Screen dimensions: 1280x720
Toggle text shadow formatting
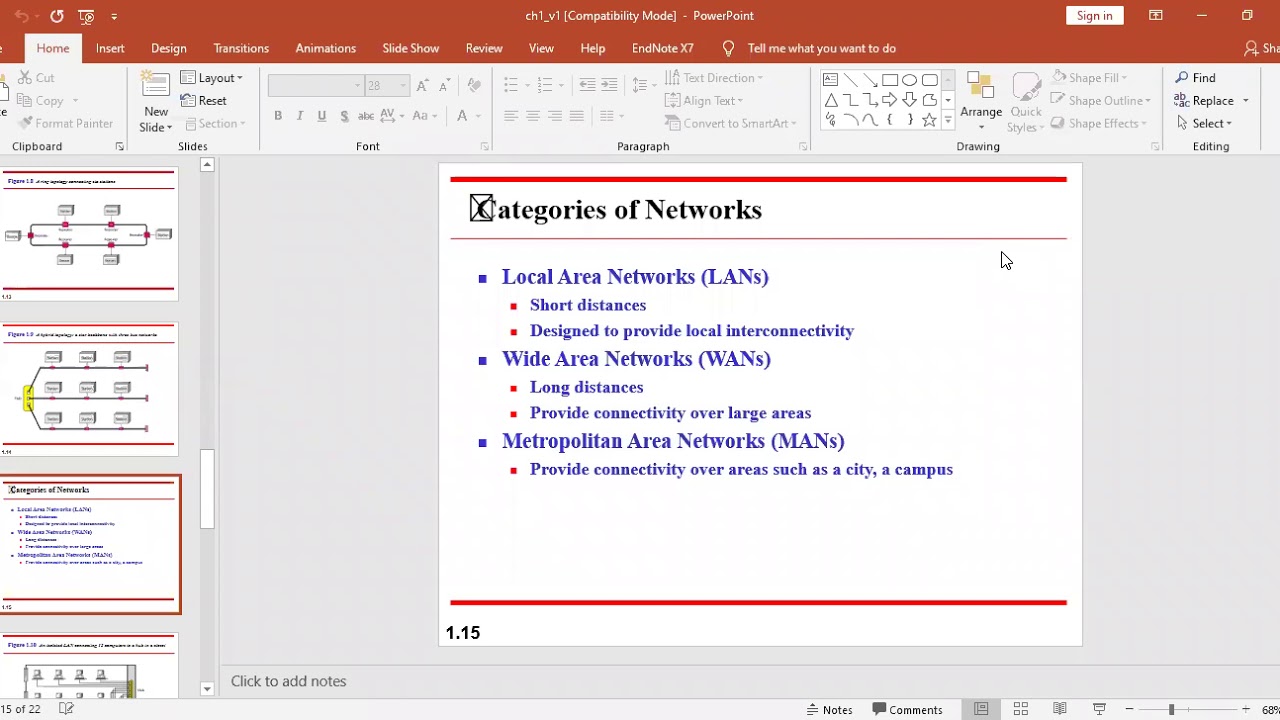(x=344, y=116)
